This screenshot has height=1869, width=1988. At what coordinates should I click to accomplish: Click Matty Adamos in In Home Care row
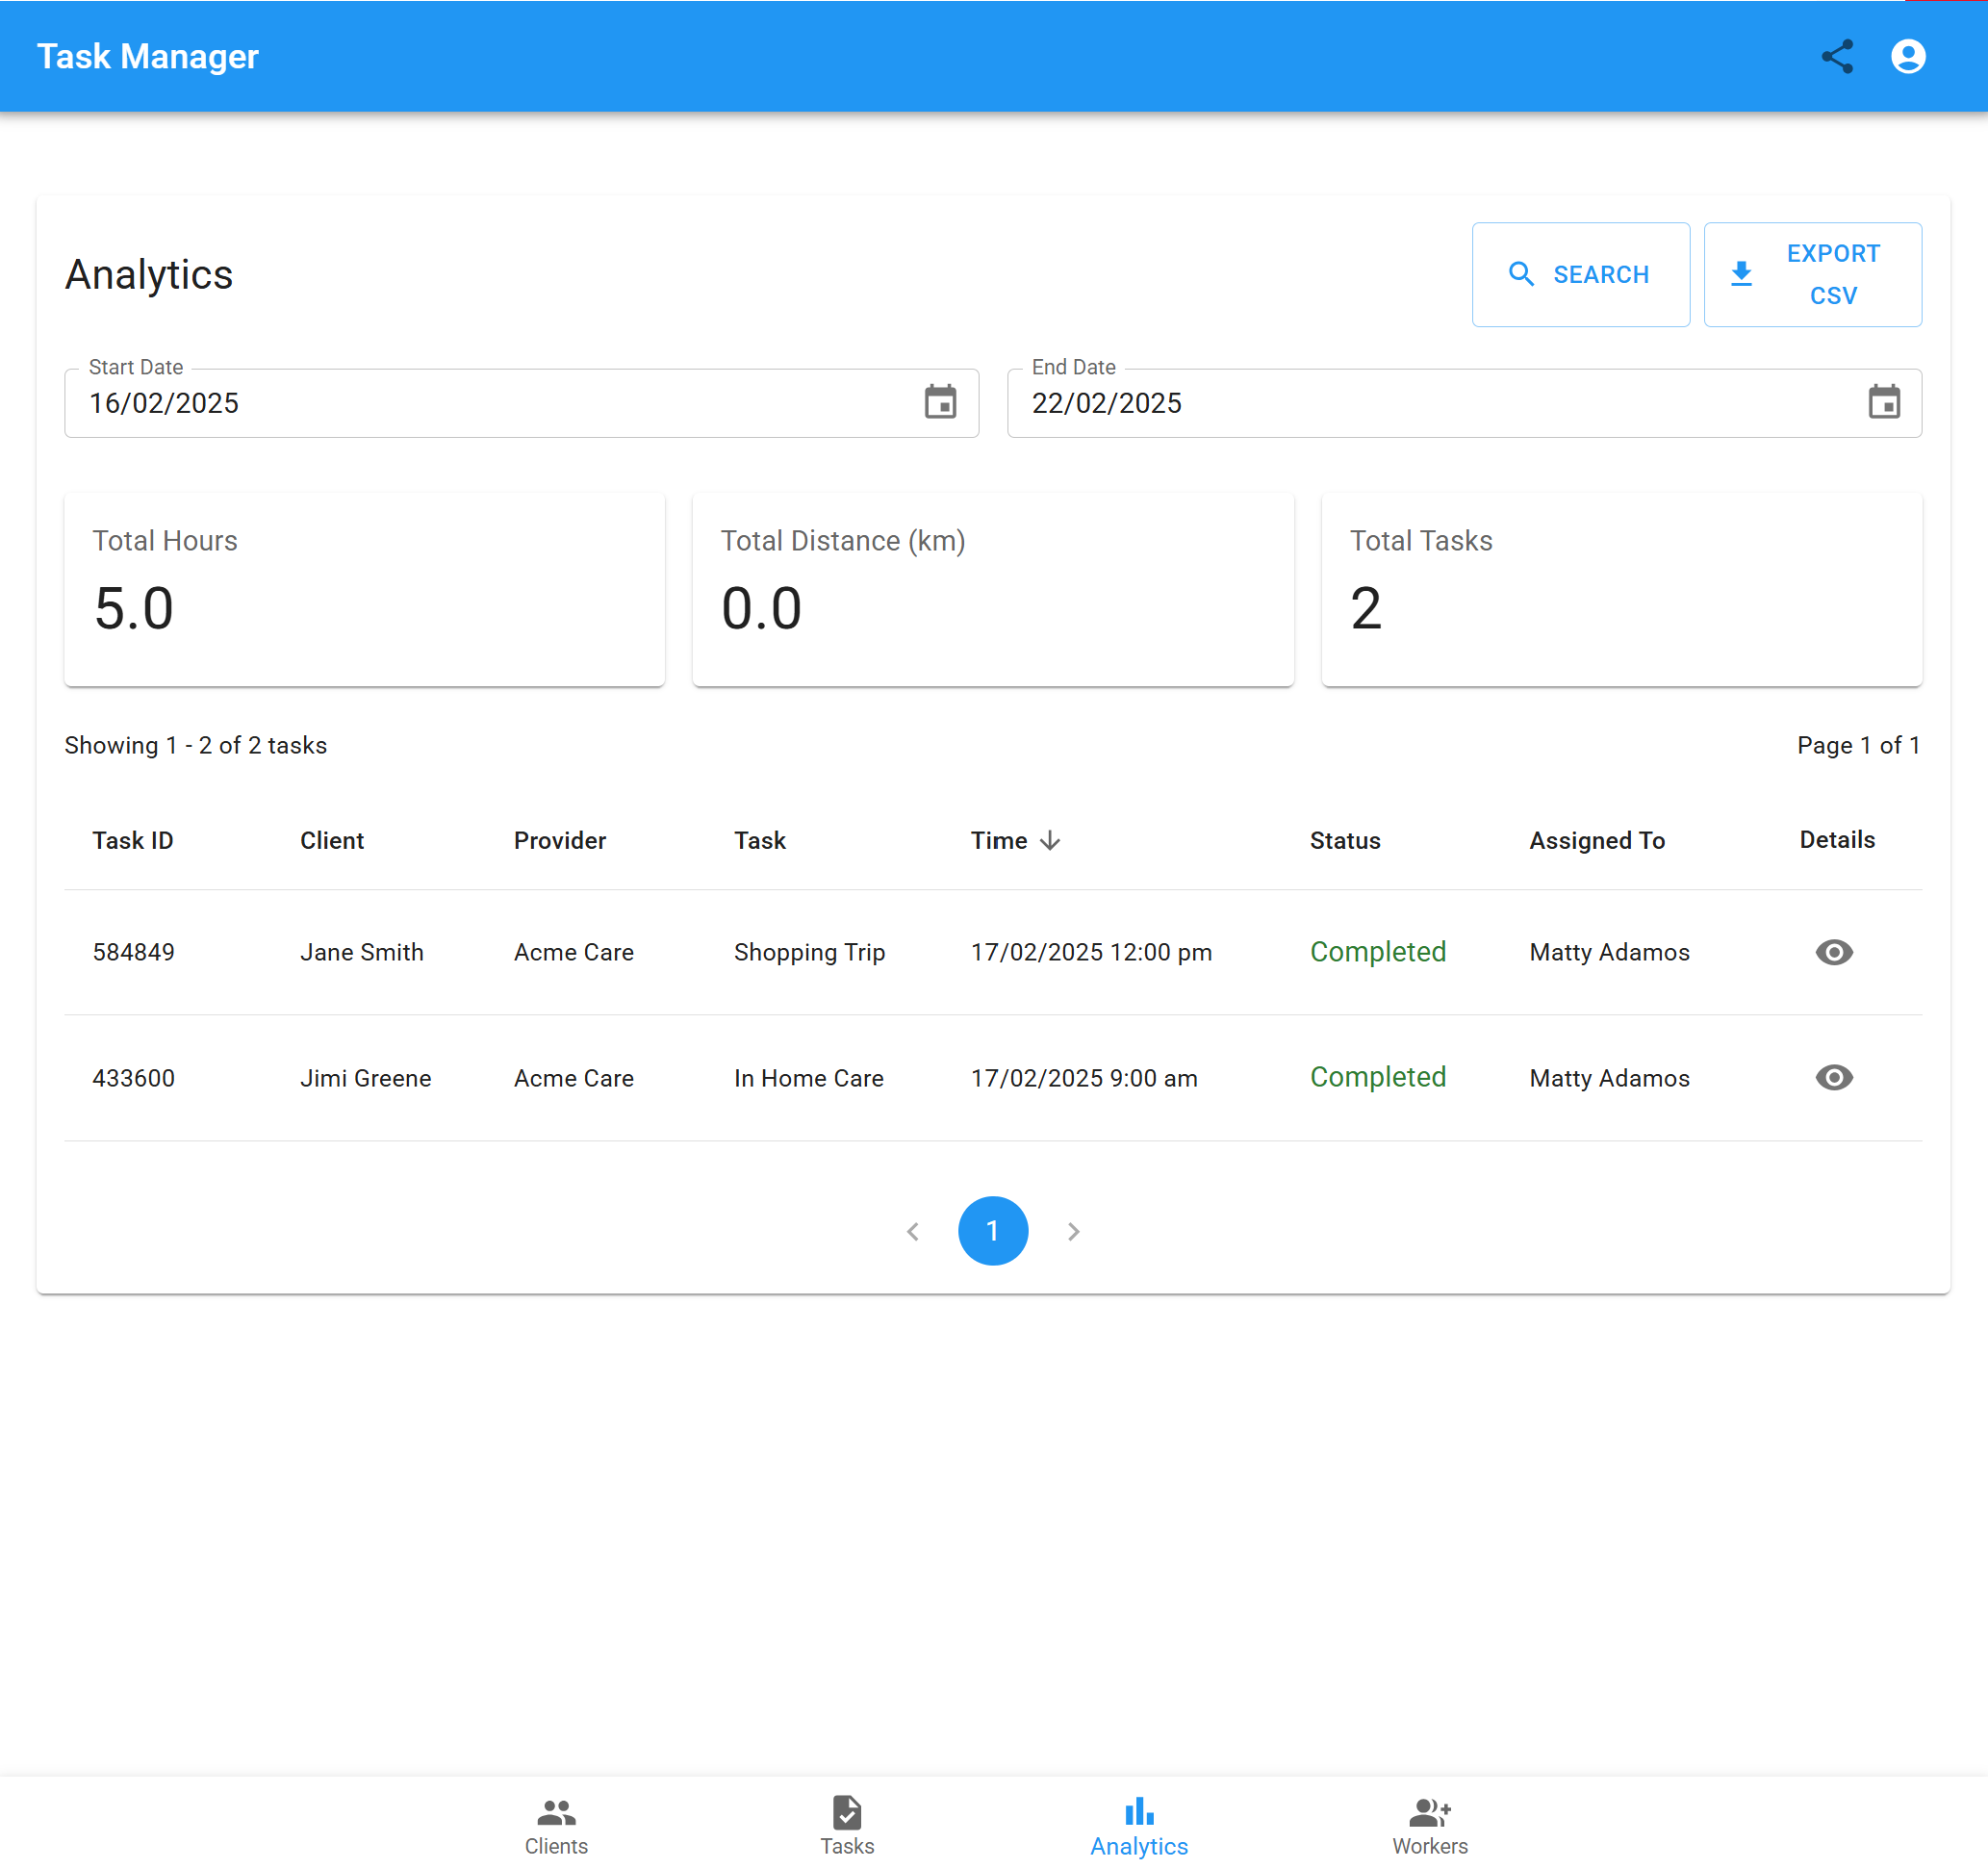1609,1078
